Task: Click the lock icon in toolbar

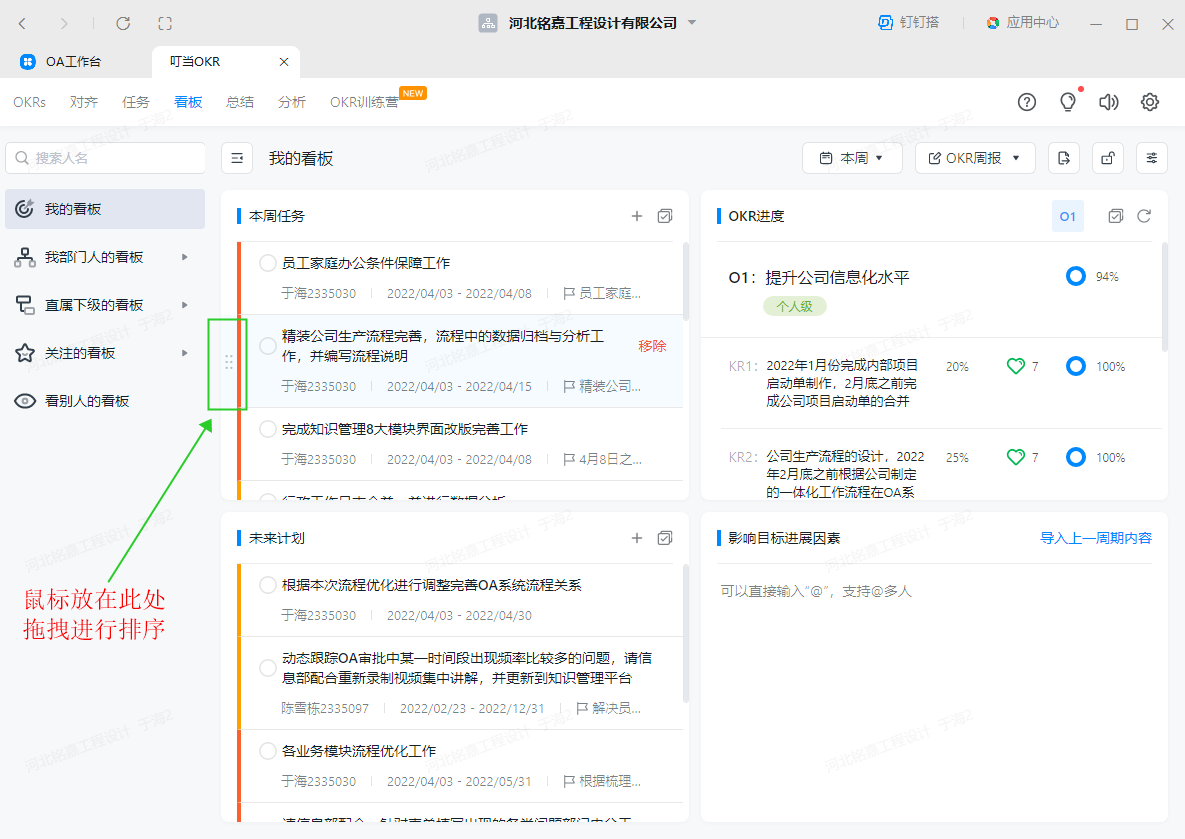Action: tap(1108, 158)
